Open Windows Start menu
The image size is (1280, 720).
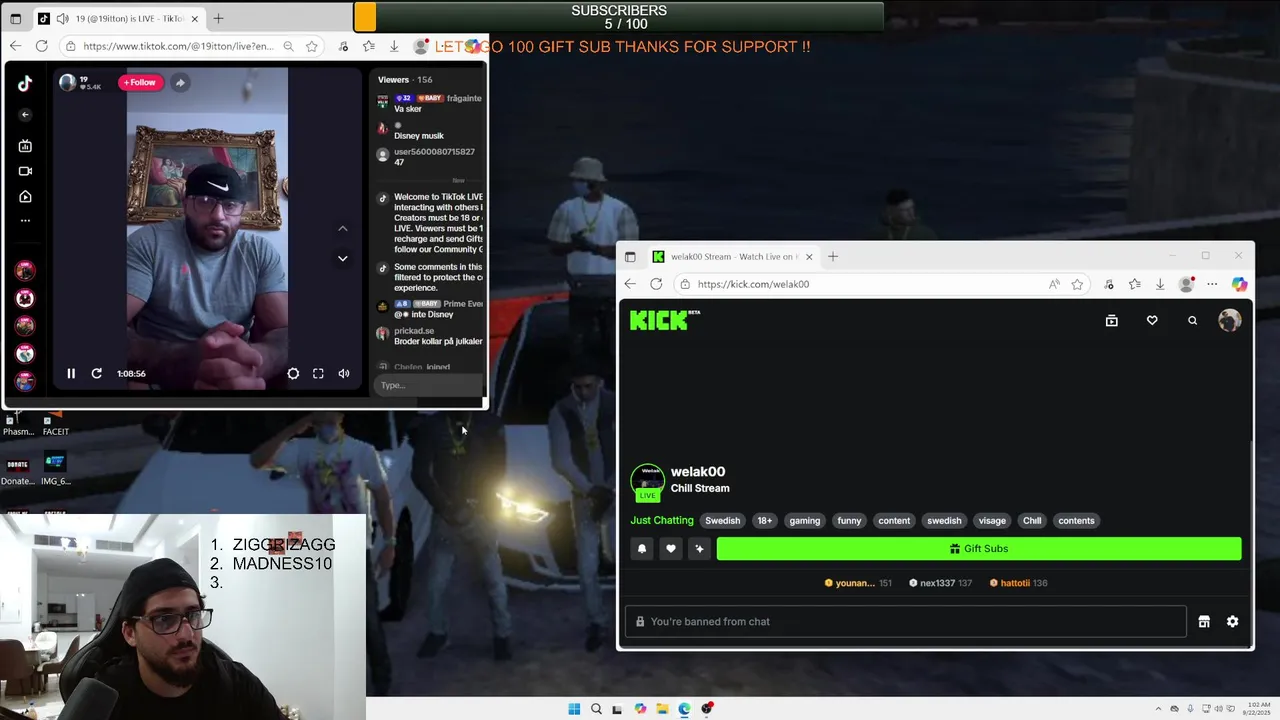click(x=574, y=709)
